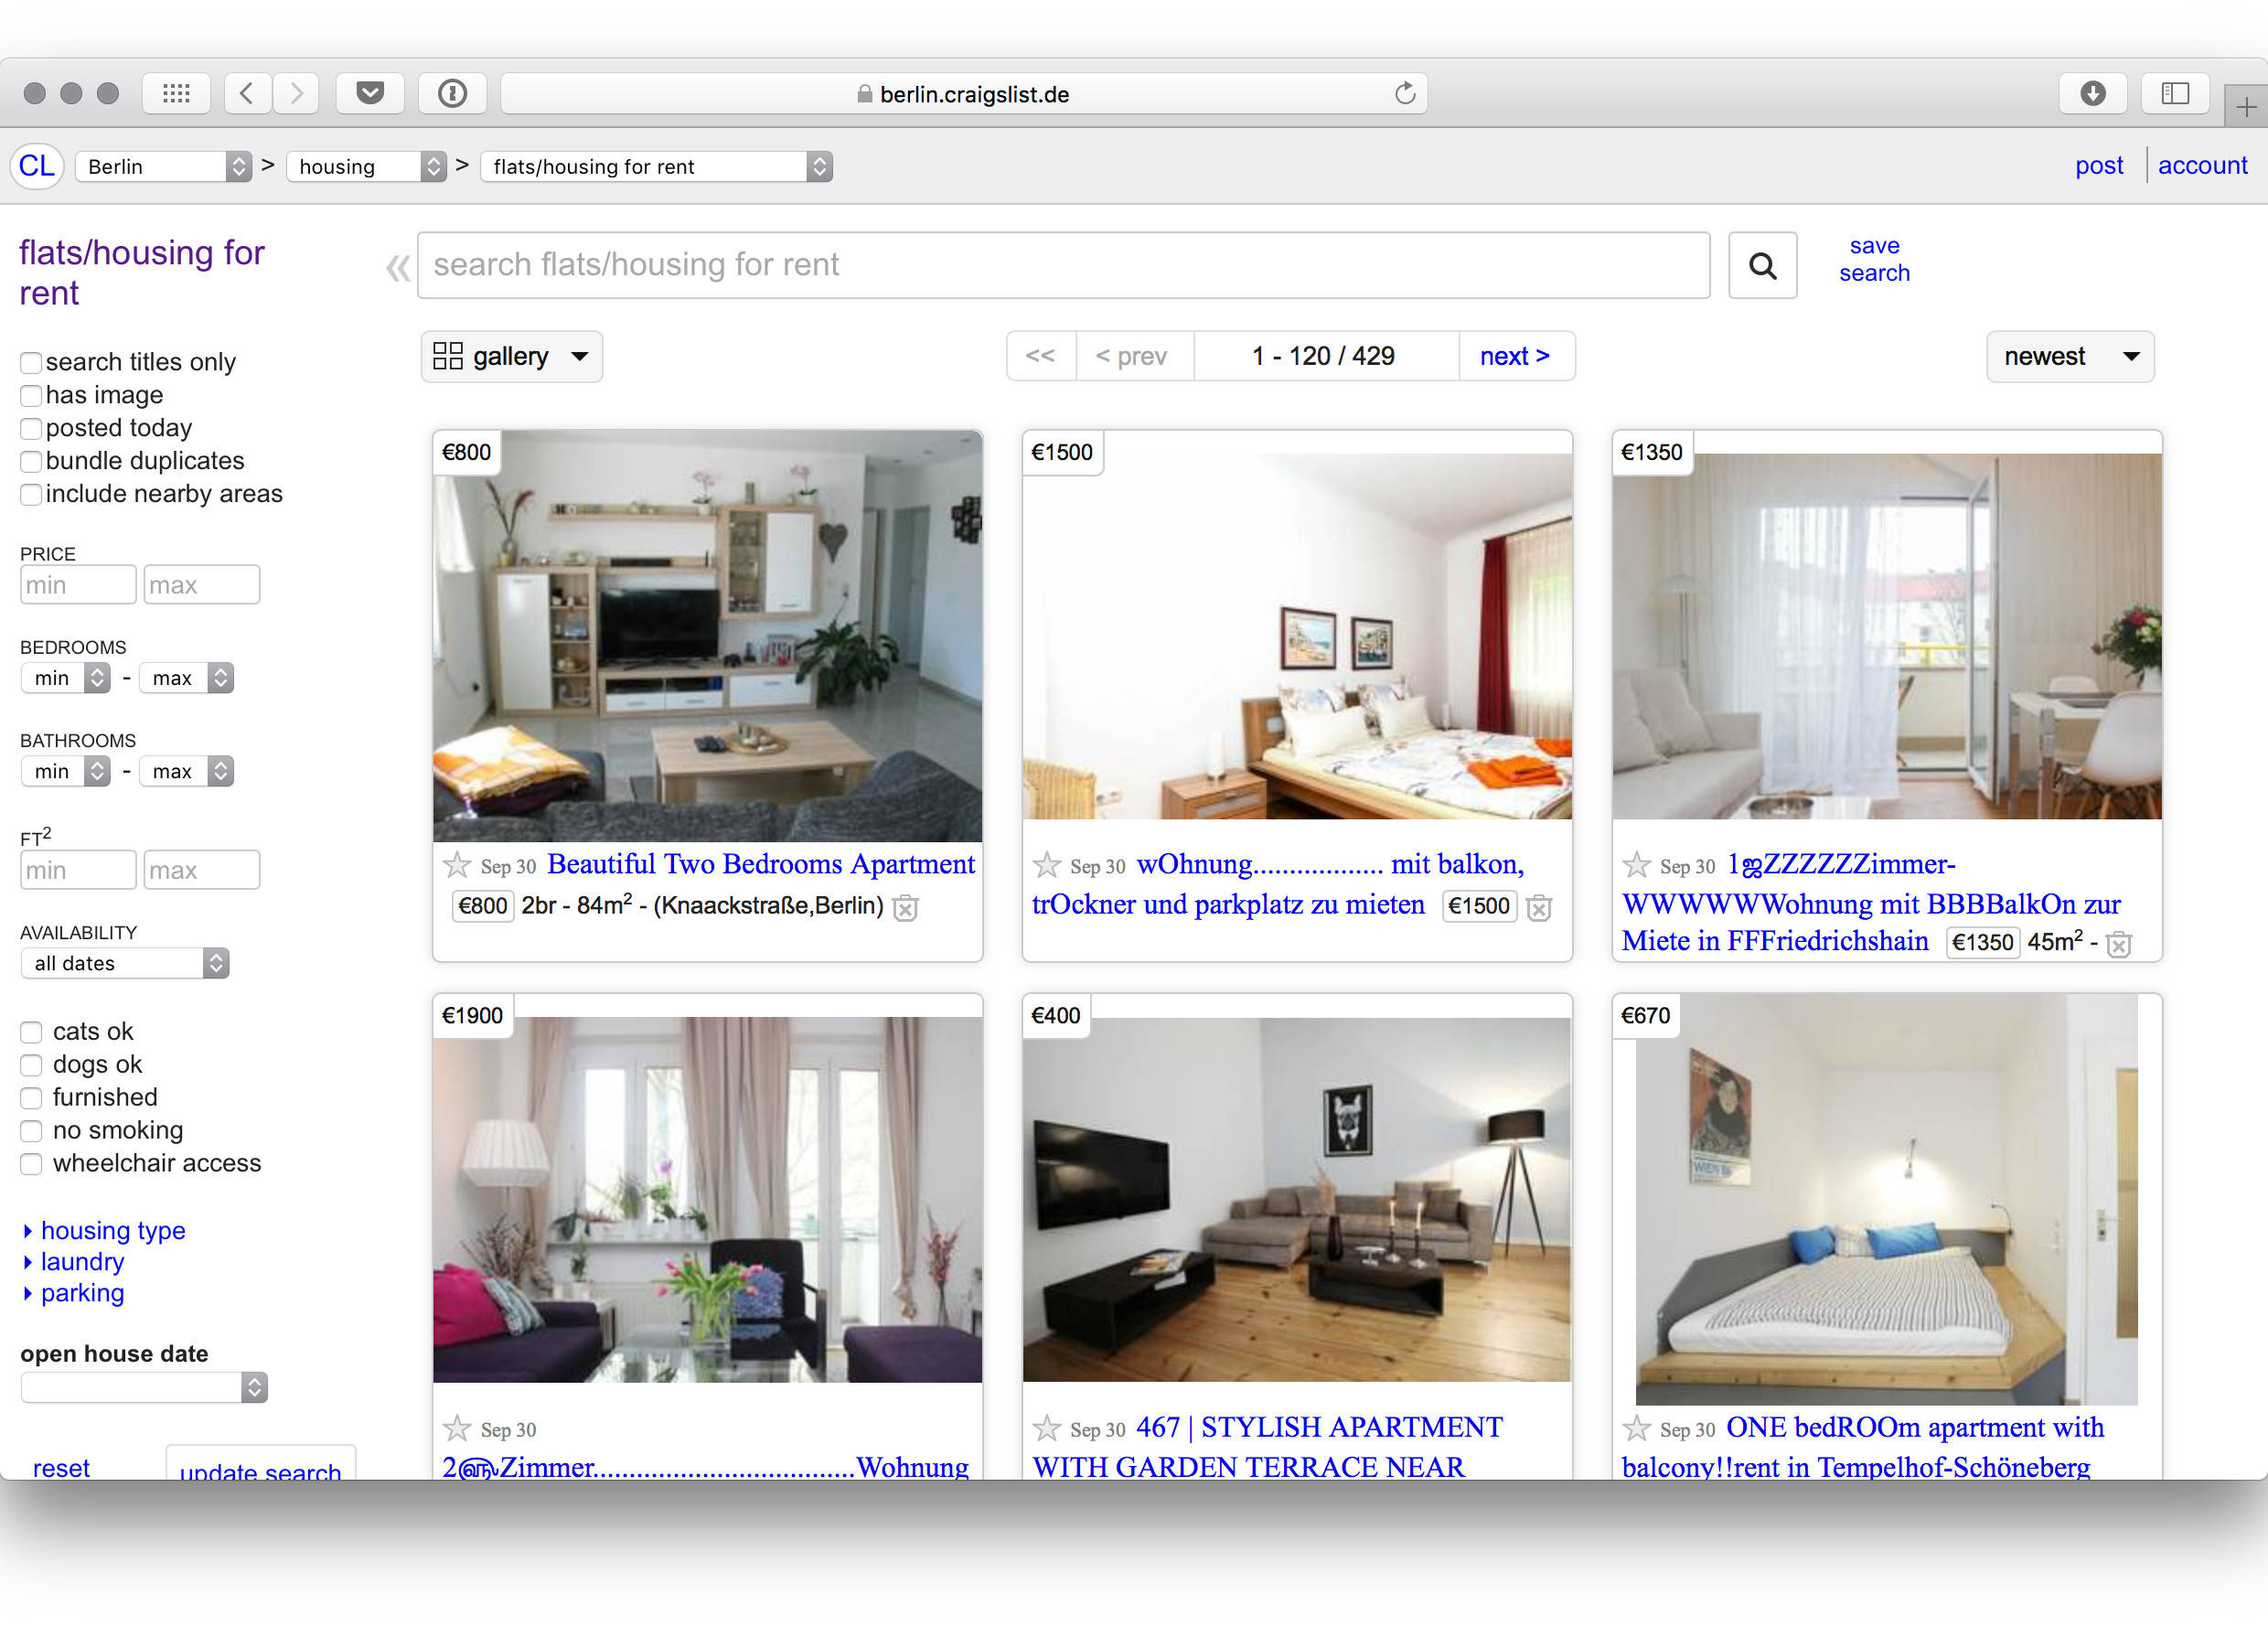Click the gallery view icon
Viewport: 2268px width, 1626px height.
pyautogui.click(x=449, y=358)
